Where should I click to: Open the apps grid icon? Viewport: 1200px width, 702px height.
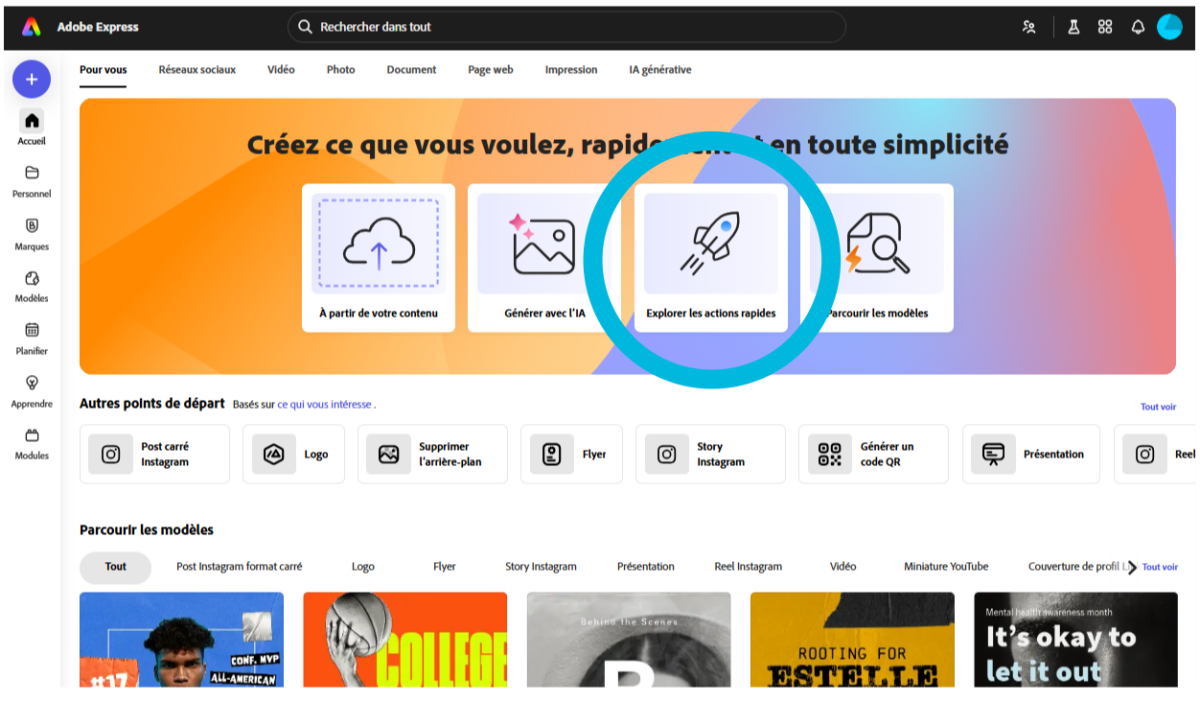[1105, 27]
